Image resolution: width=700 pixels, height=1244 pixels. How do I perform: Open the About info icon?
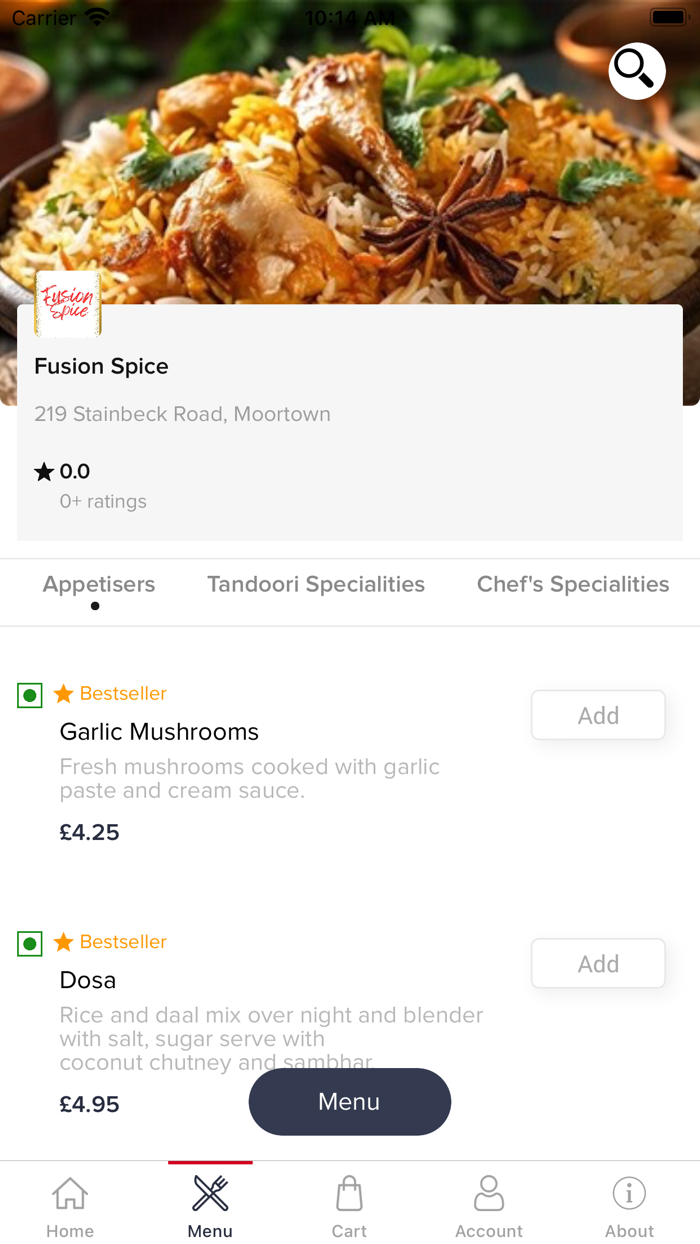click(629, 1192)
